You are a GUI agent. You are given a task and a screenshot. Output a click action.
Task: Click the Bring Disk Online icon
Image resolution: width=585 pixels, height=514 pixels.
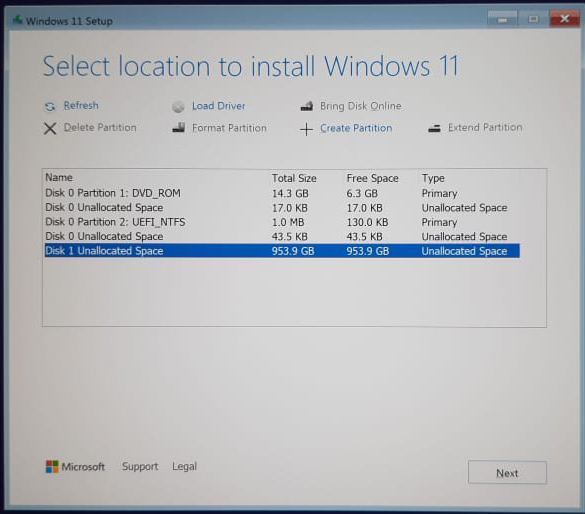307,106
